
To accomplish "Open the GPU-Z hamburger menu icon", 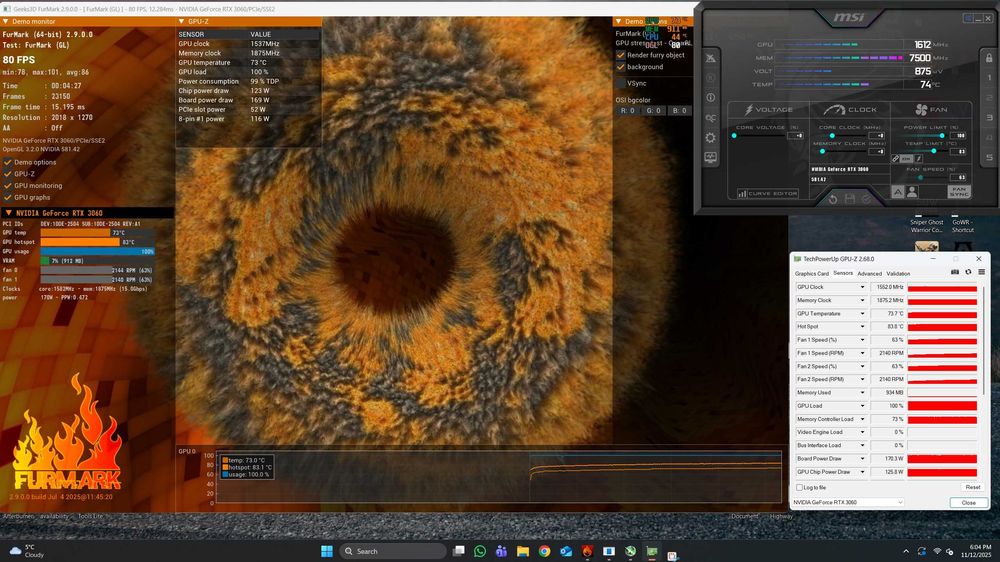I will coord(981,272).
